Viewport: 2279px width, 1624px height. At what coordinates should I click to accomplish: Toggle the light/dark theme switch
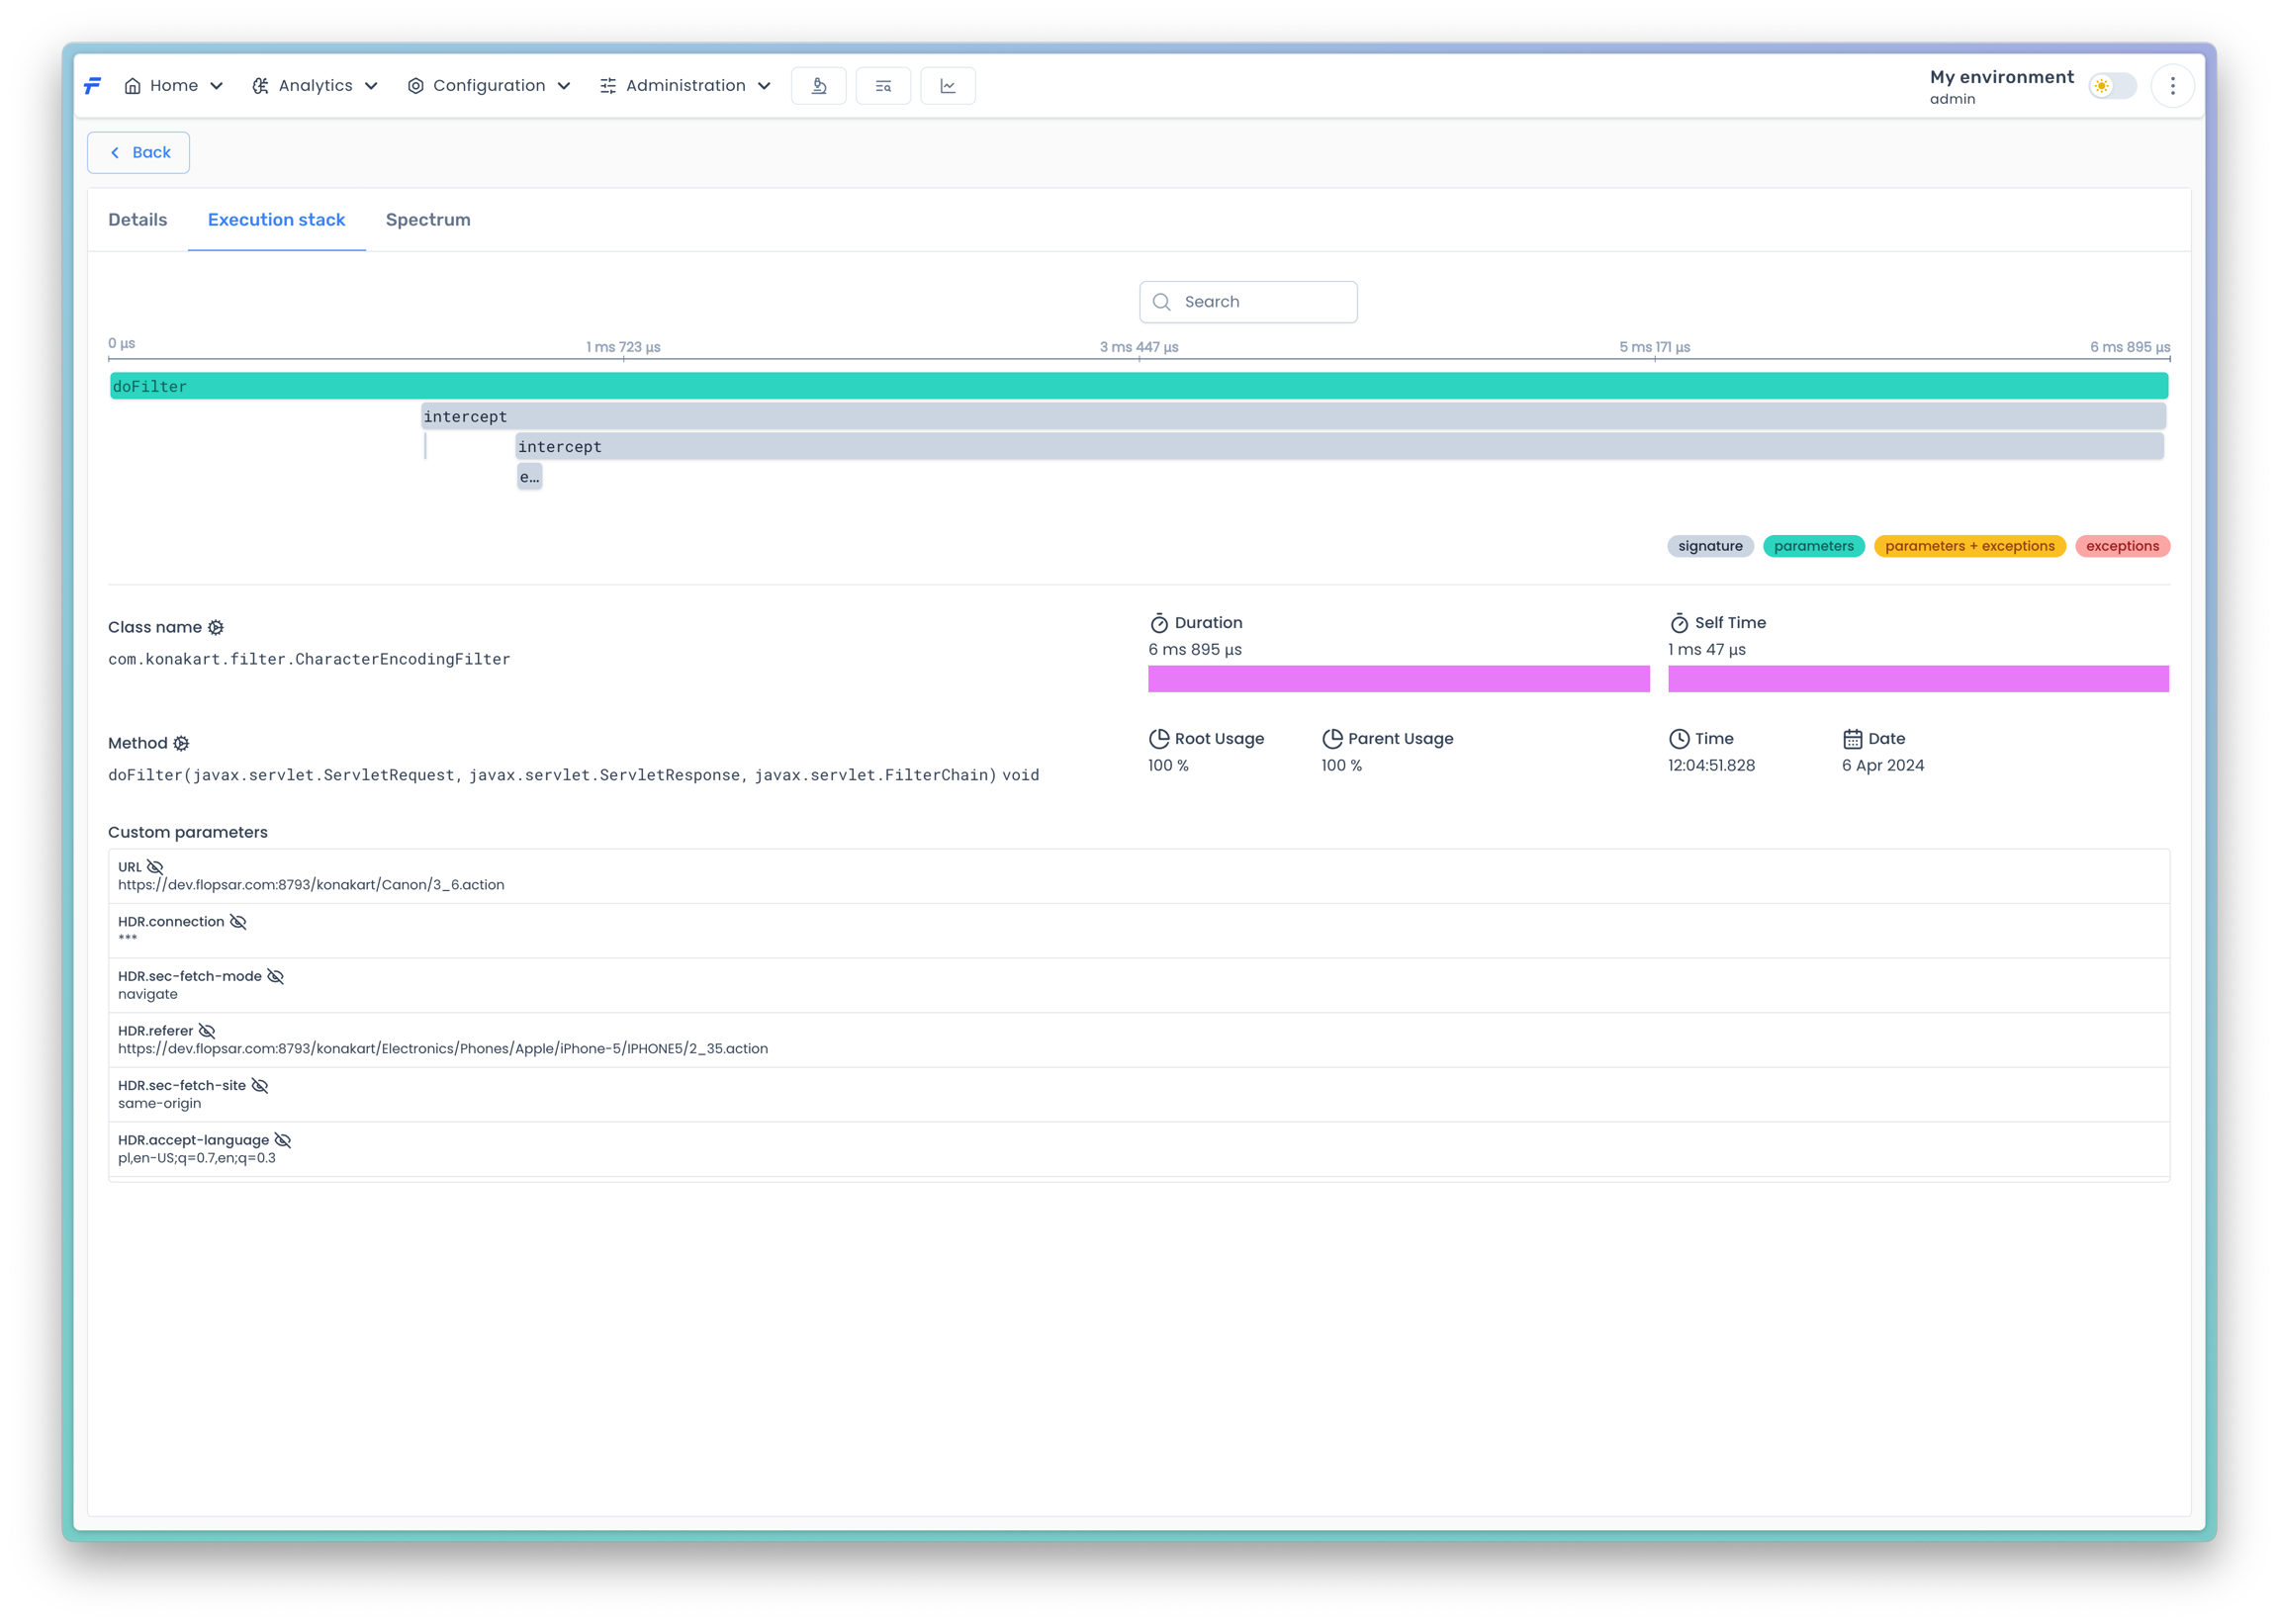click(2112, 86)
